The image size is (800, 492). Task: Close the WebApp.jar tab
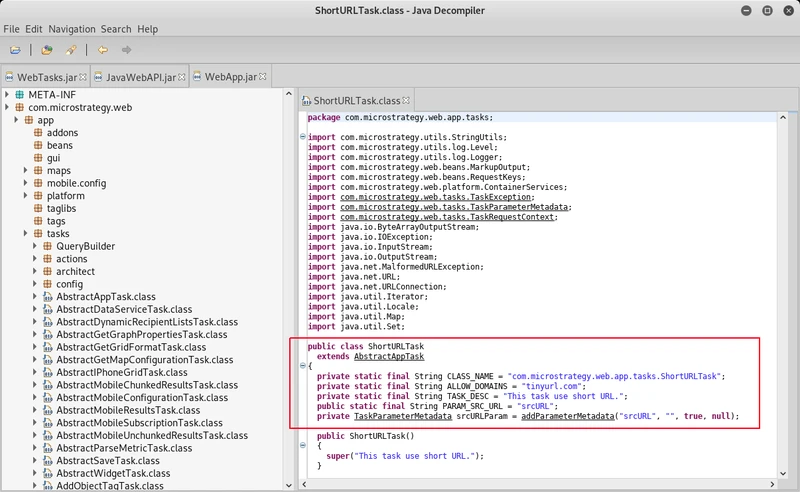coord(263,77)
